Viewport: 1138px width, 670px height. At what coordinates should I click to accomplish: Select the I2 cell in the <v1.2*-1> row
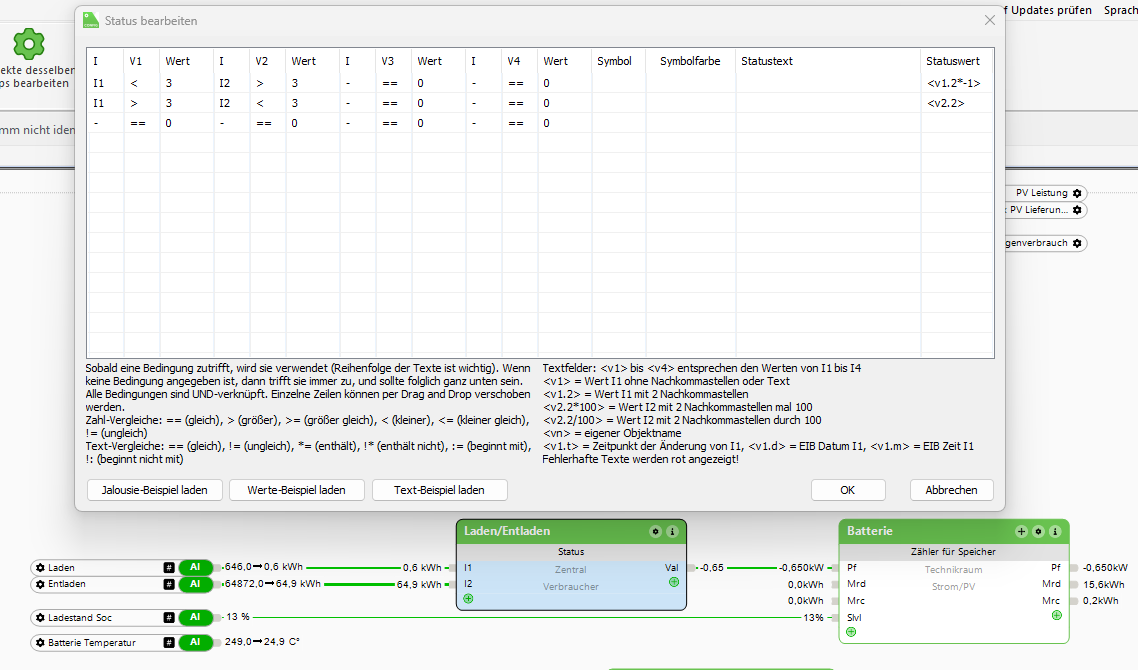pyautogui.click(x=232, y=83)
